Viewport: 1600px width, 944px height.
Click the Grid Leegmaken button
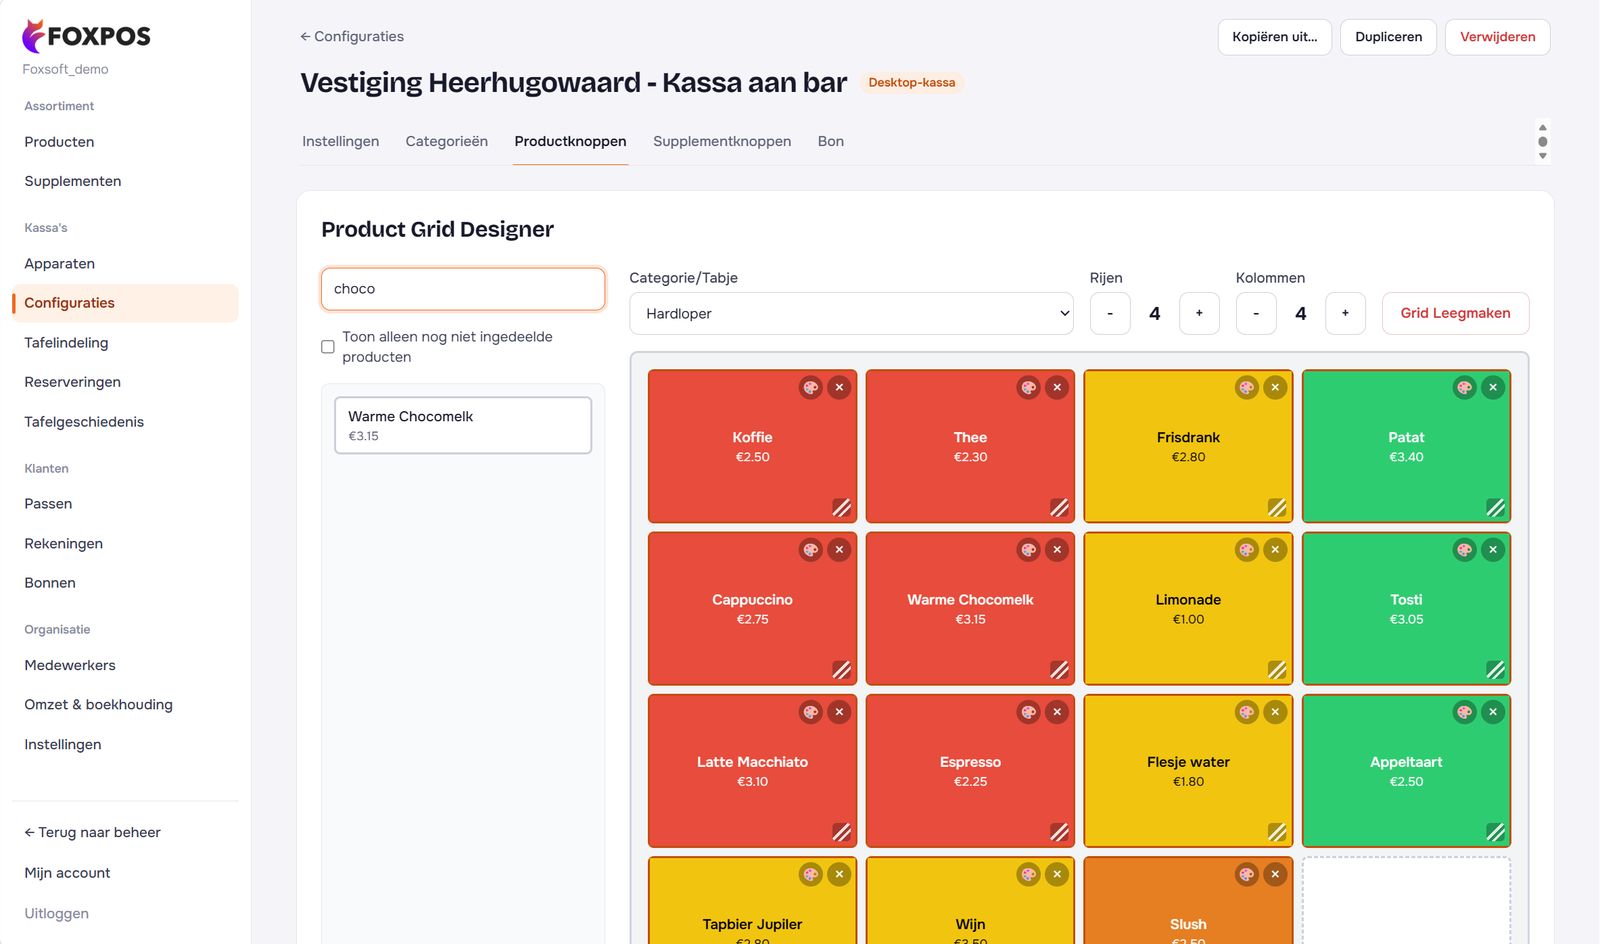(x=1455, y=313)
